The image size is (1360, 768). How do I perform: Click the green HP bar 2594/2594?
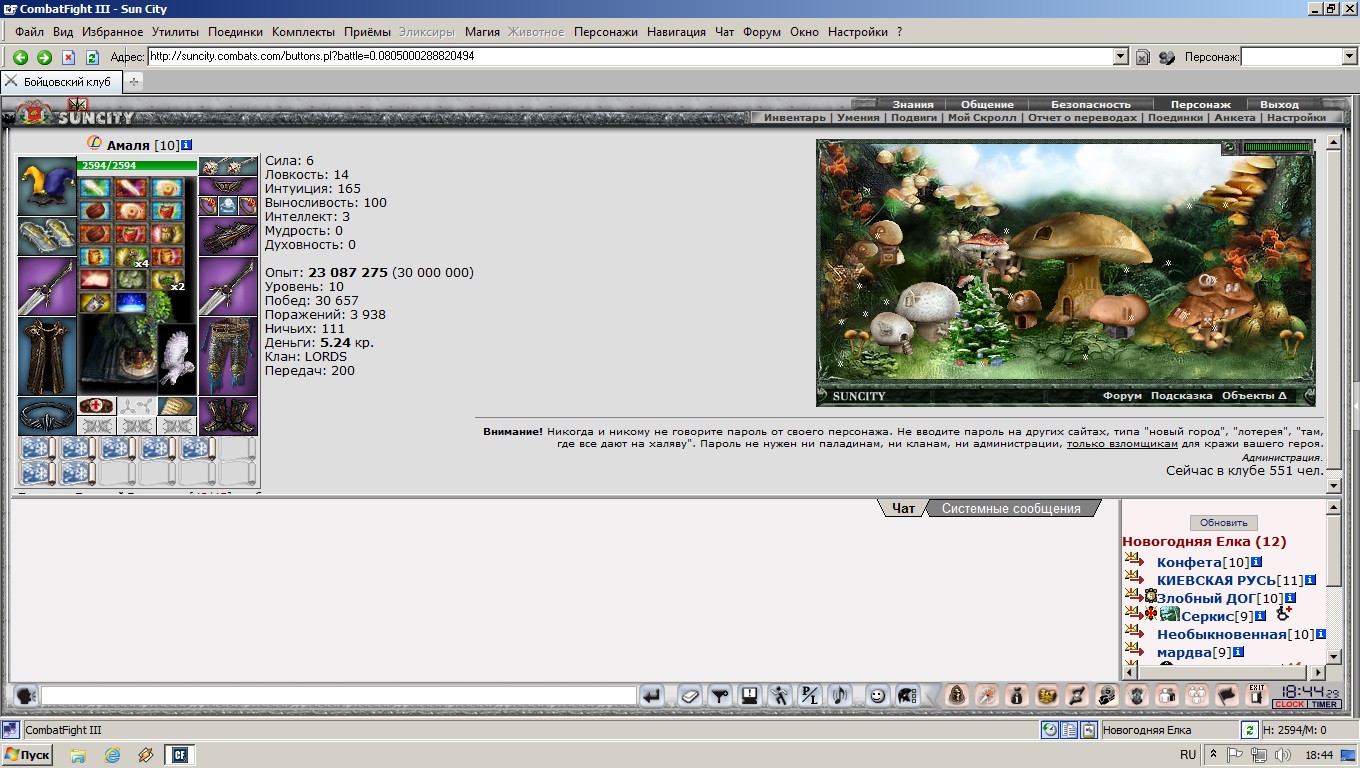click(137, 165)
